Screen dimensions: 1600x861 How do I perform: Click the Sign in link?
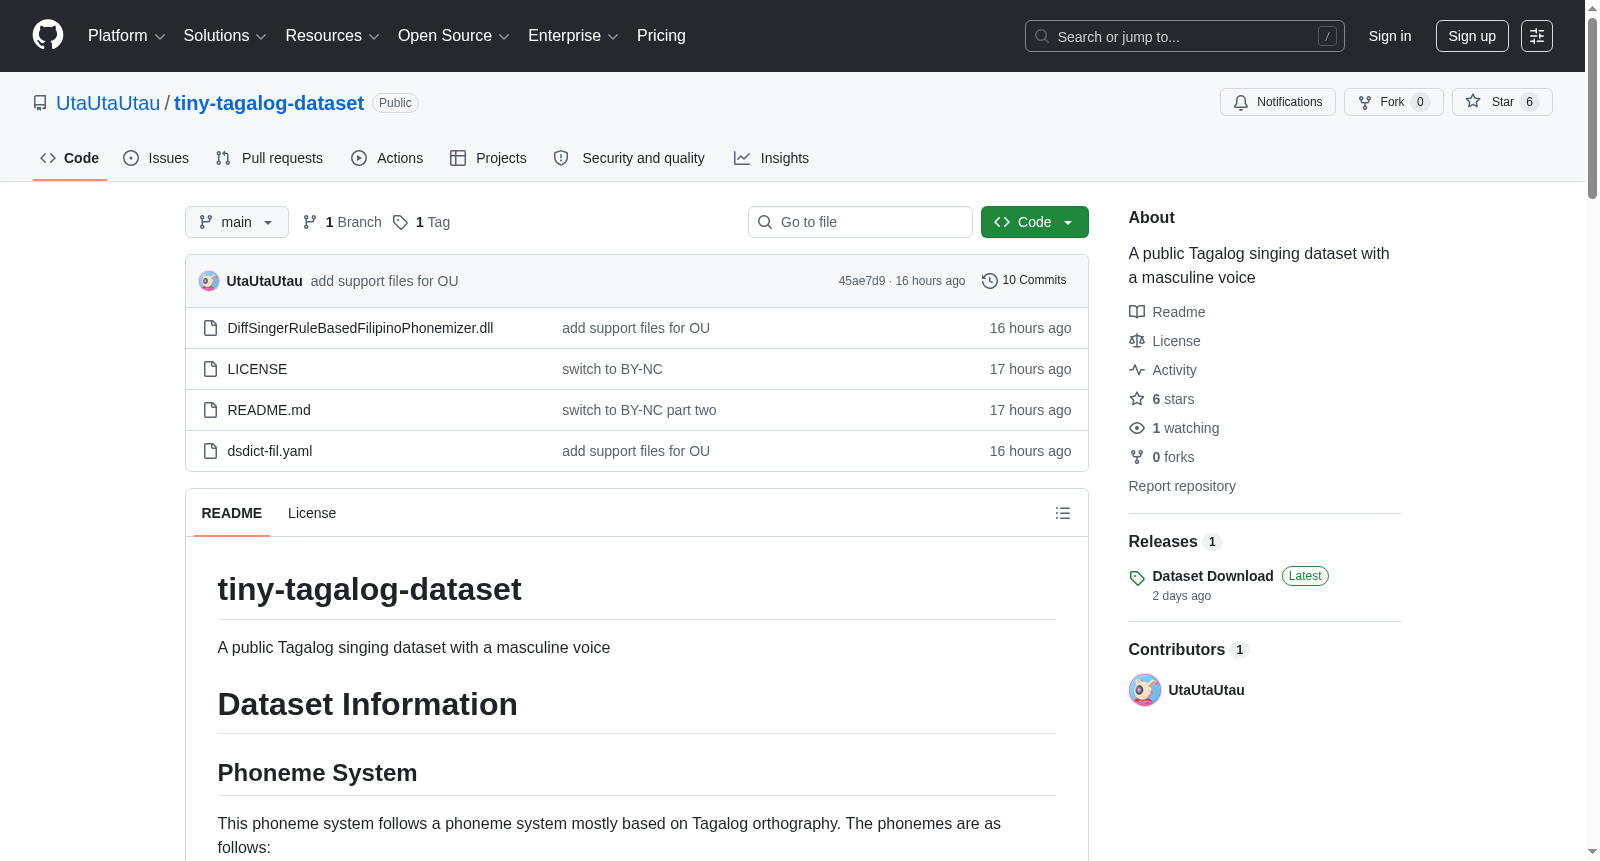point(1390,36)
